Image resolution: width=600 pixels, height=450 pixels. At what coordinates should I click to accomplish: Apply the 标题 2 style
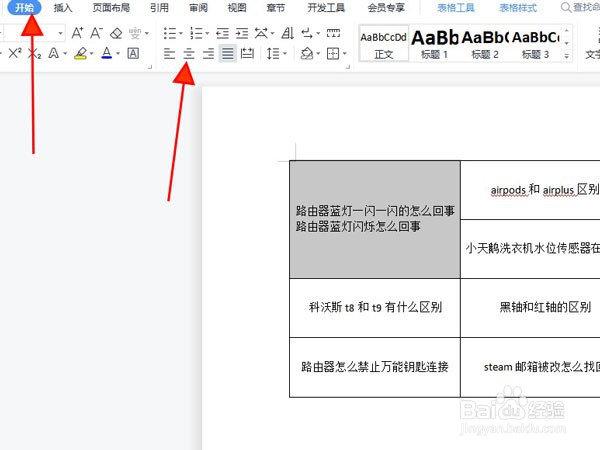[x=485, y=43]
